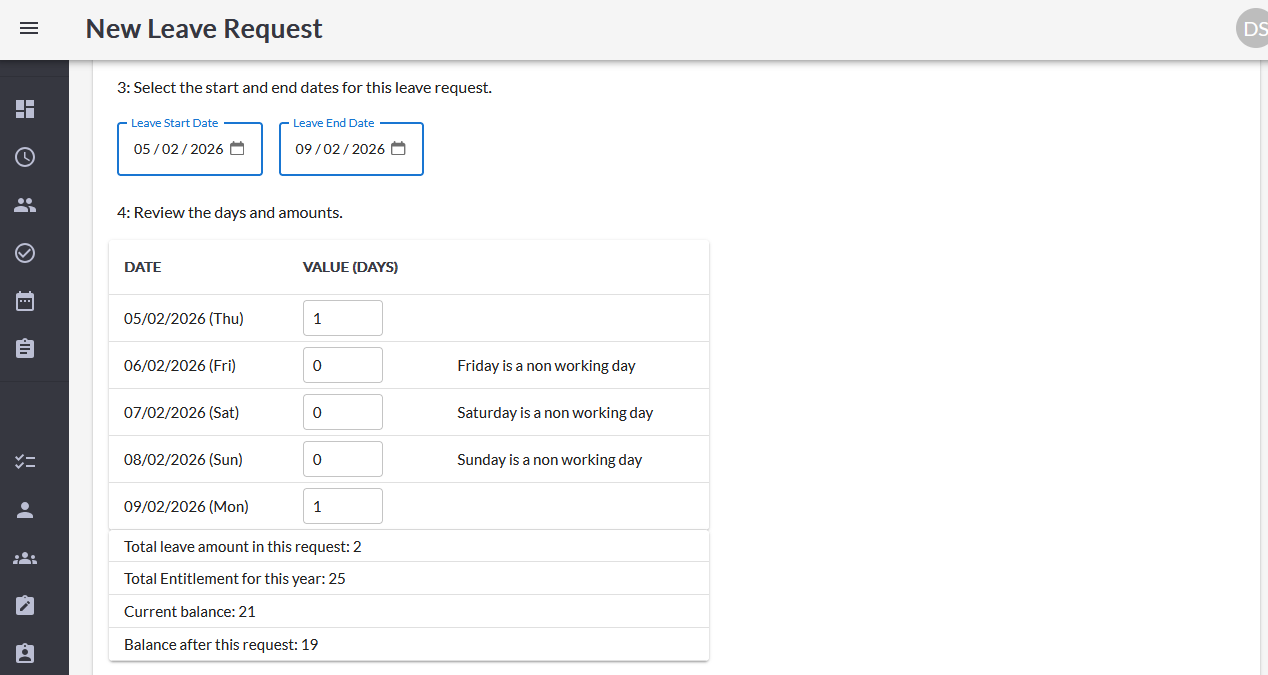The image size is (1268, 675).
Task: Open the checklist icon in sidebar
Action: [25, 462]
